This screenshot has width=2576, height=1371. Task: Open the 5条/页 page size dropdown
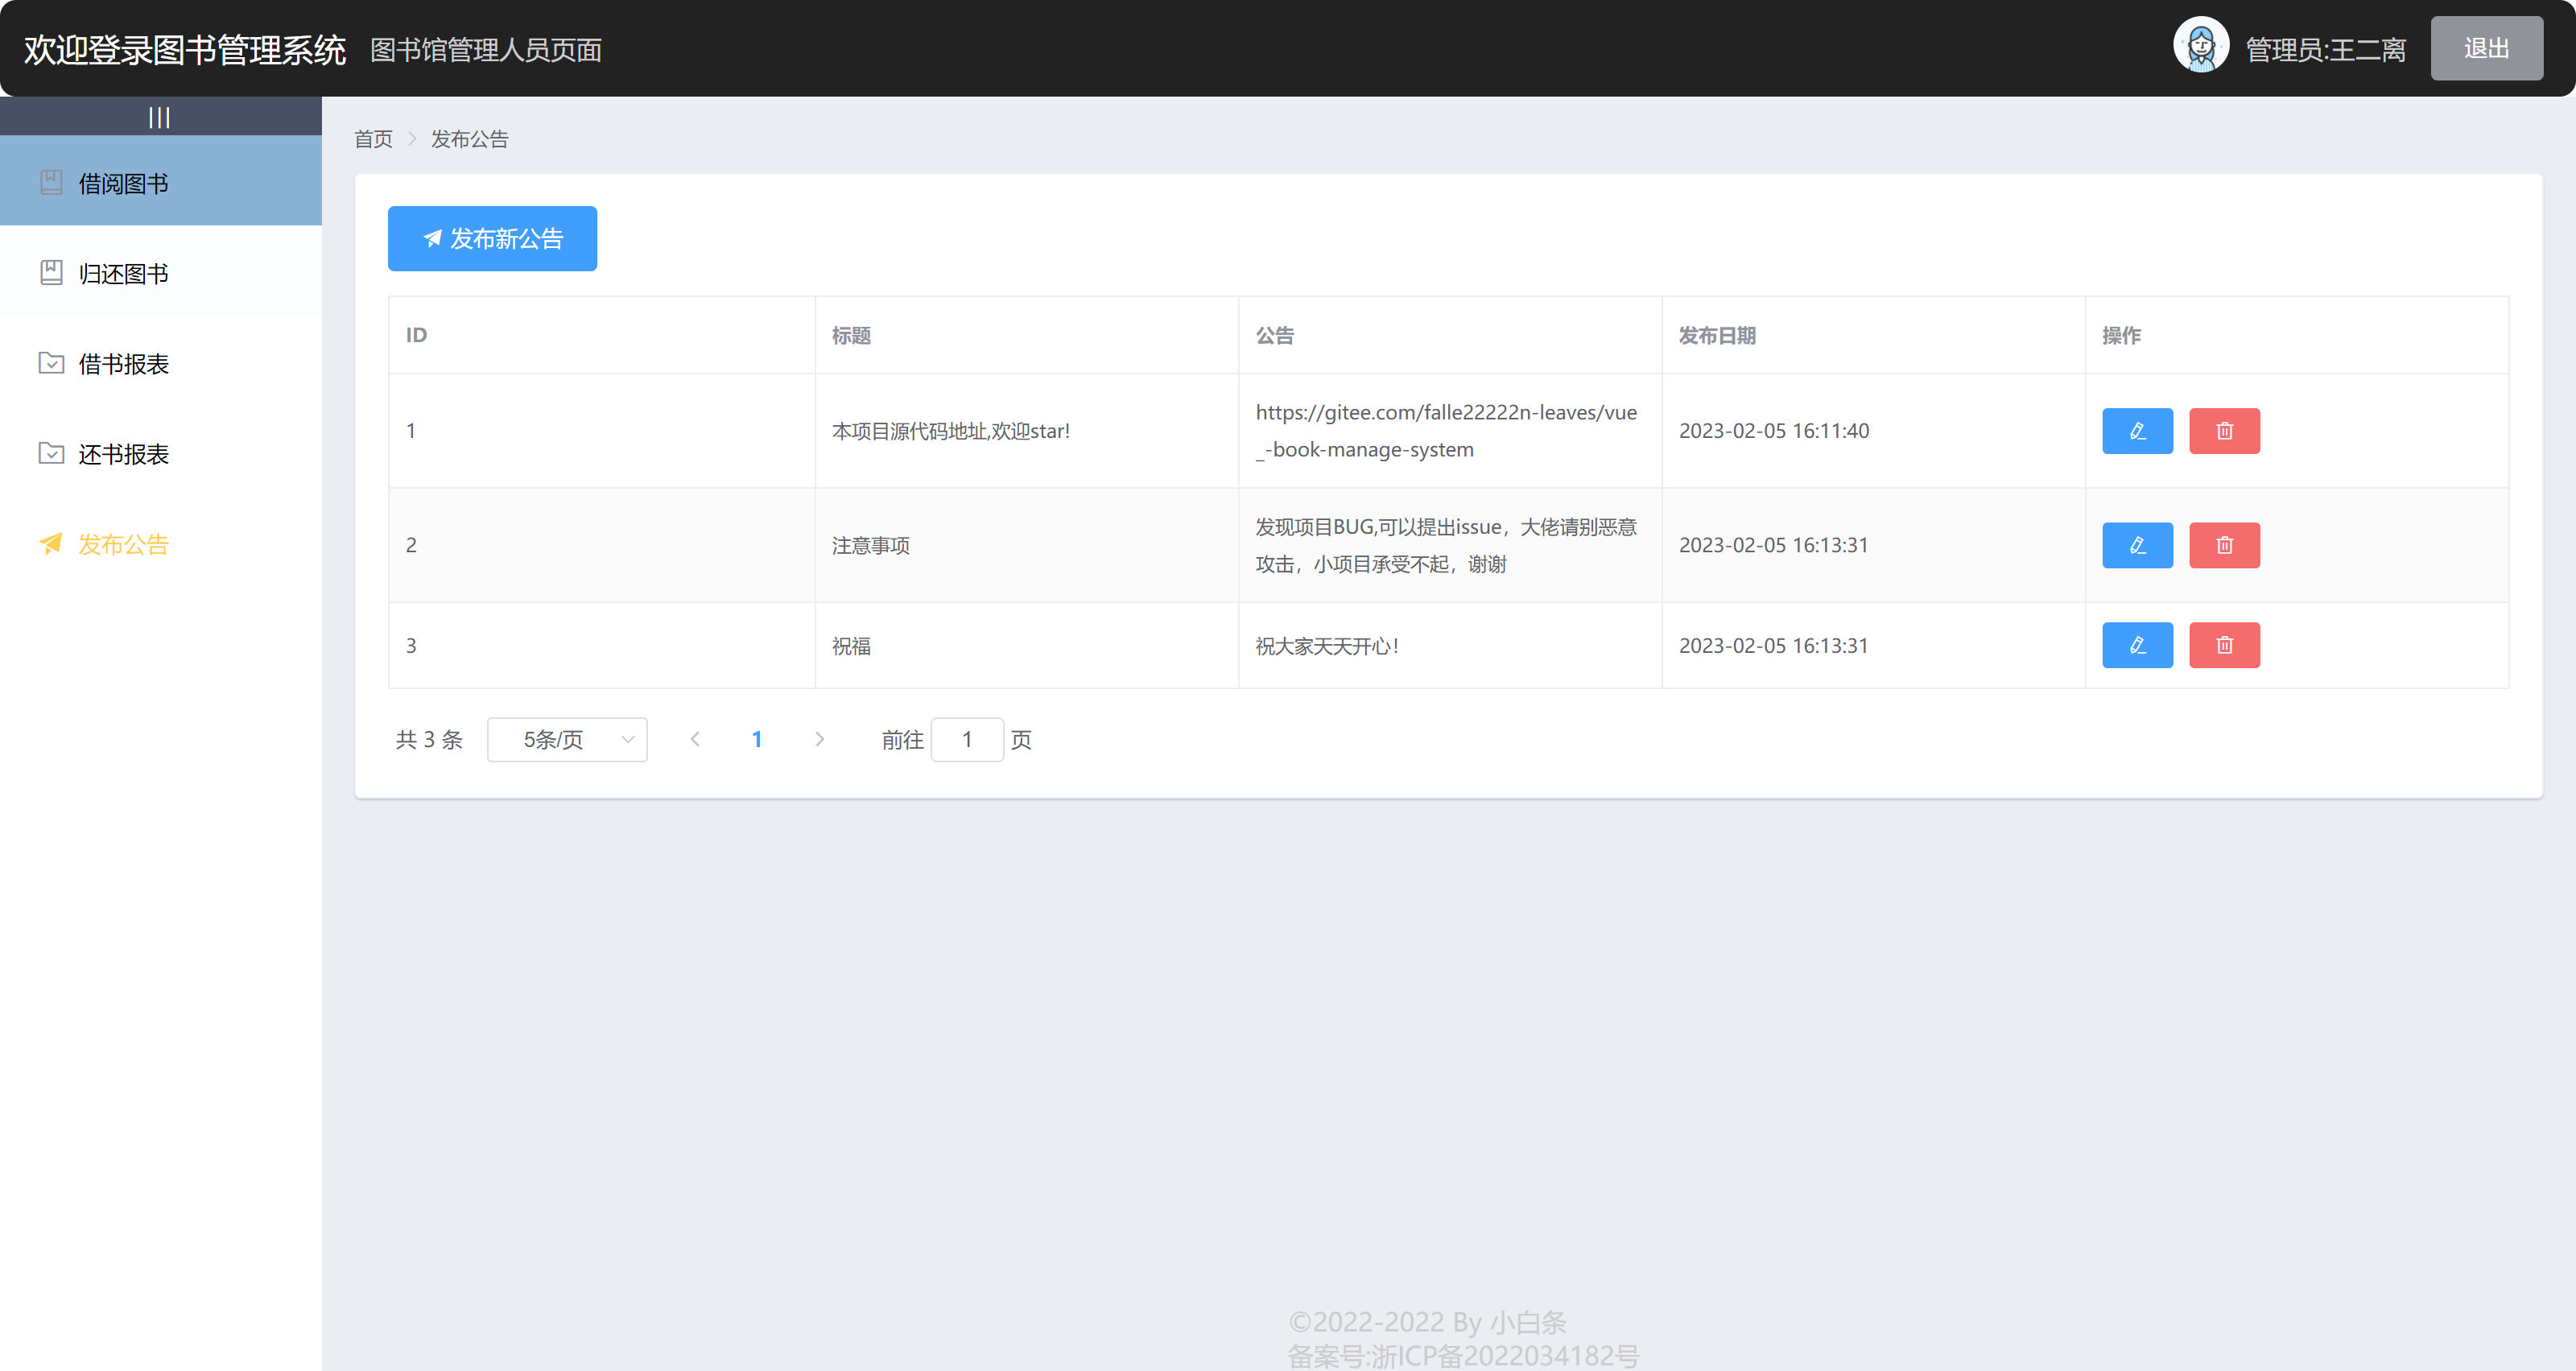[567, 740]
